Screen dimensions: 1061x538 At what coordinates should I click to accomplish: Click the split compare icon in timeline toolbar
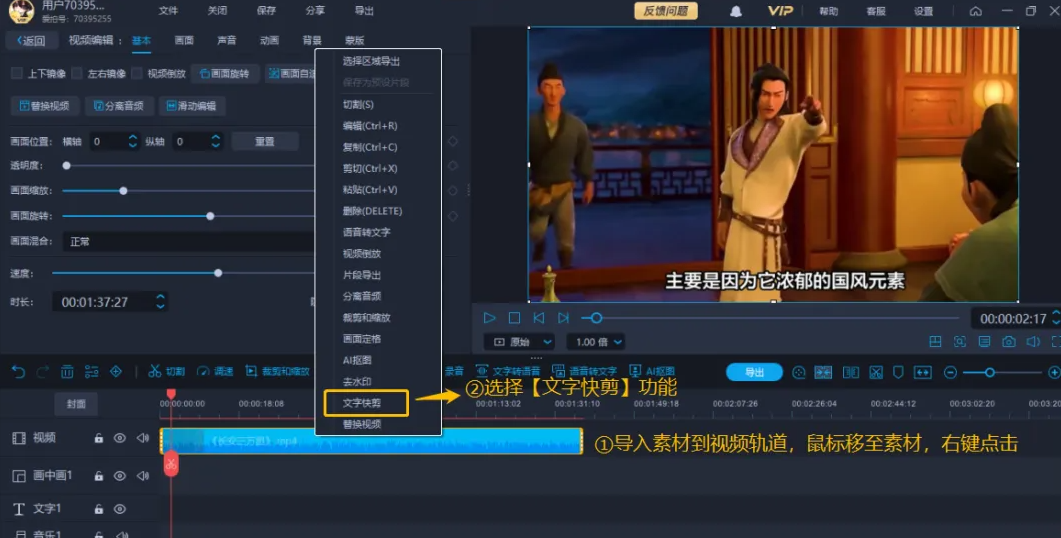click(x=851, y=373)
